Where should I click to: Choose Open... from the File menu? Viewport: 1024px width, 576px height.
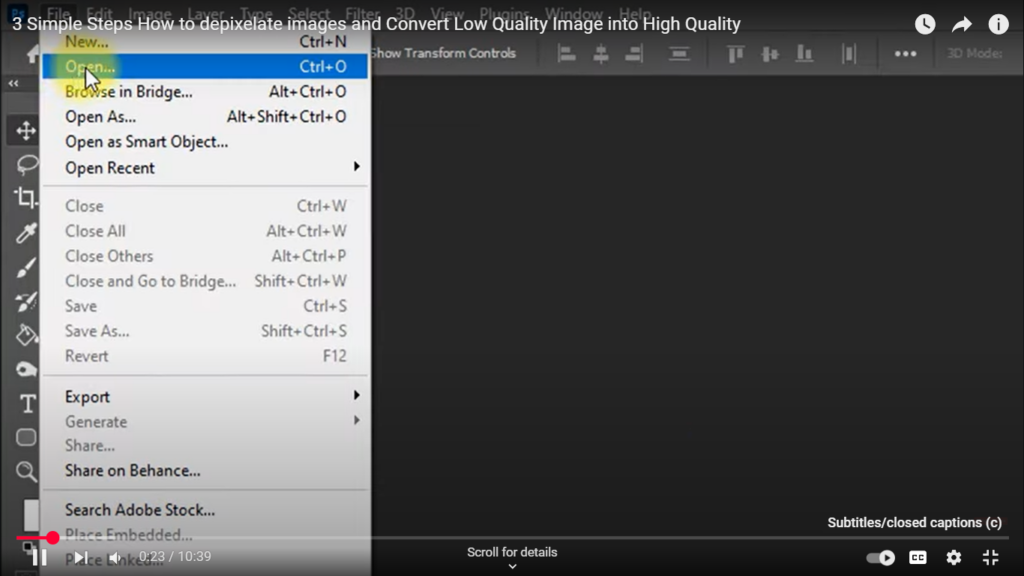tap(89, 66)
